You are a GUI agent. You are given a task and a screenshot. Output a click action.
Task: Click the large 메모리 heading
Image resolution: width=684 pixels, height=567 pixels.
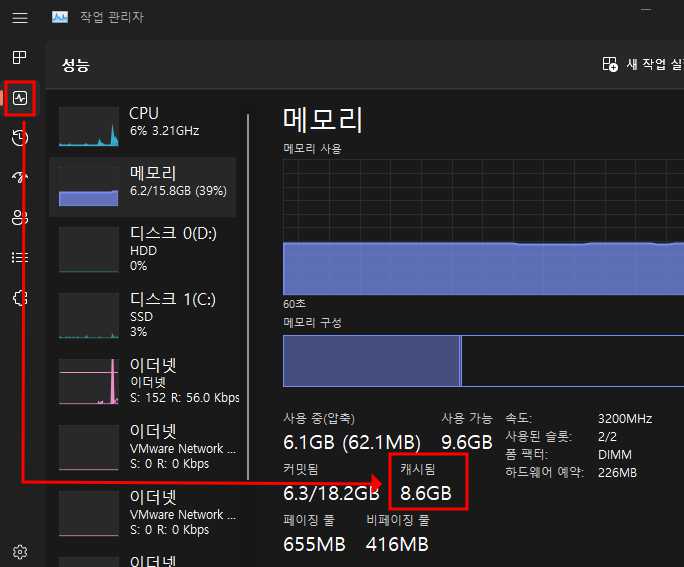(x=323, y=120)
